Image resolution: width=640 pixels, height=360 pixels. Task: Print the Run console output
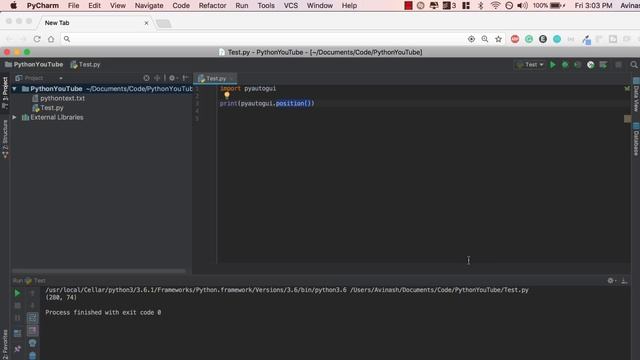point(33,343)
